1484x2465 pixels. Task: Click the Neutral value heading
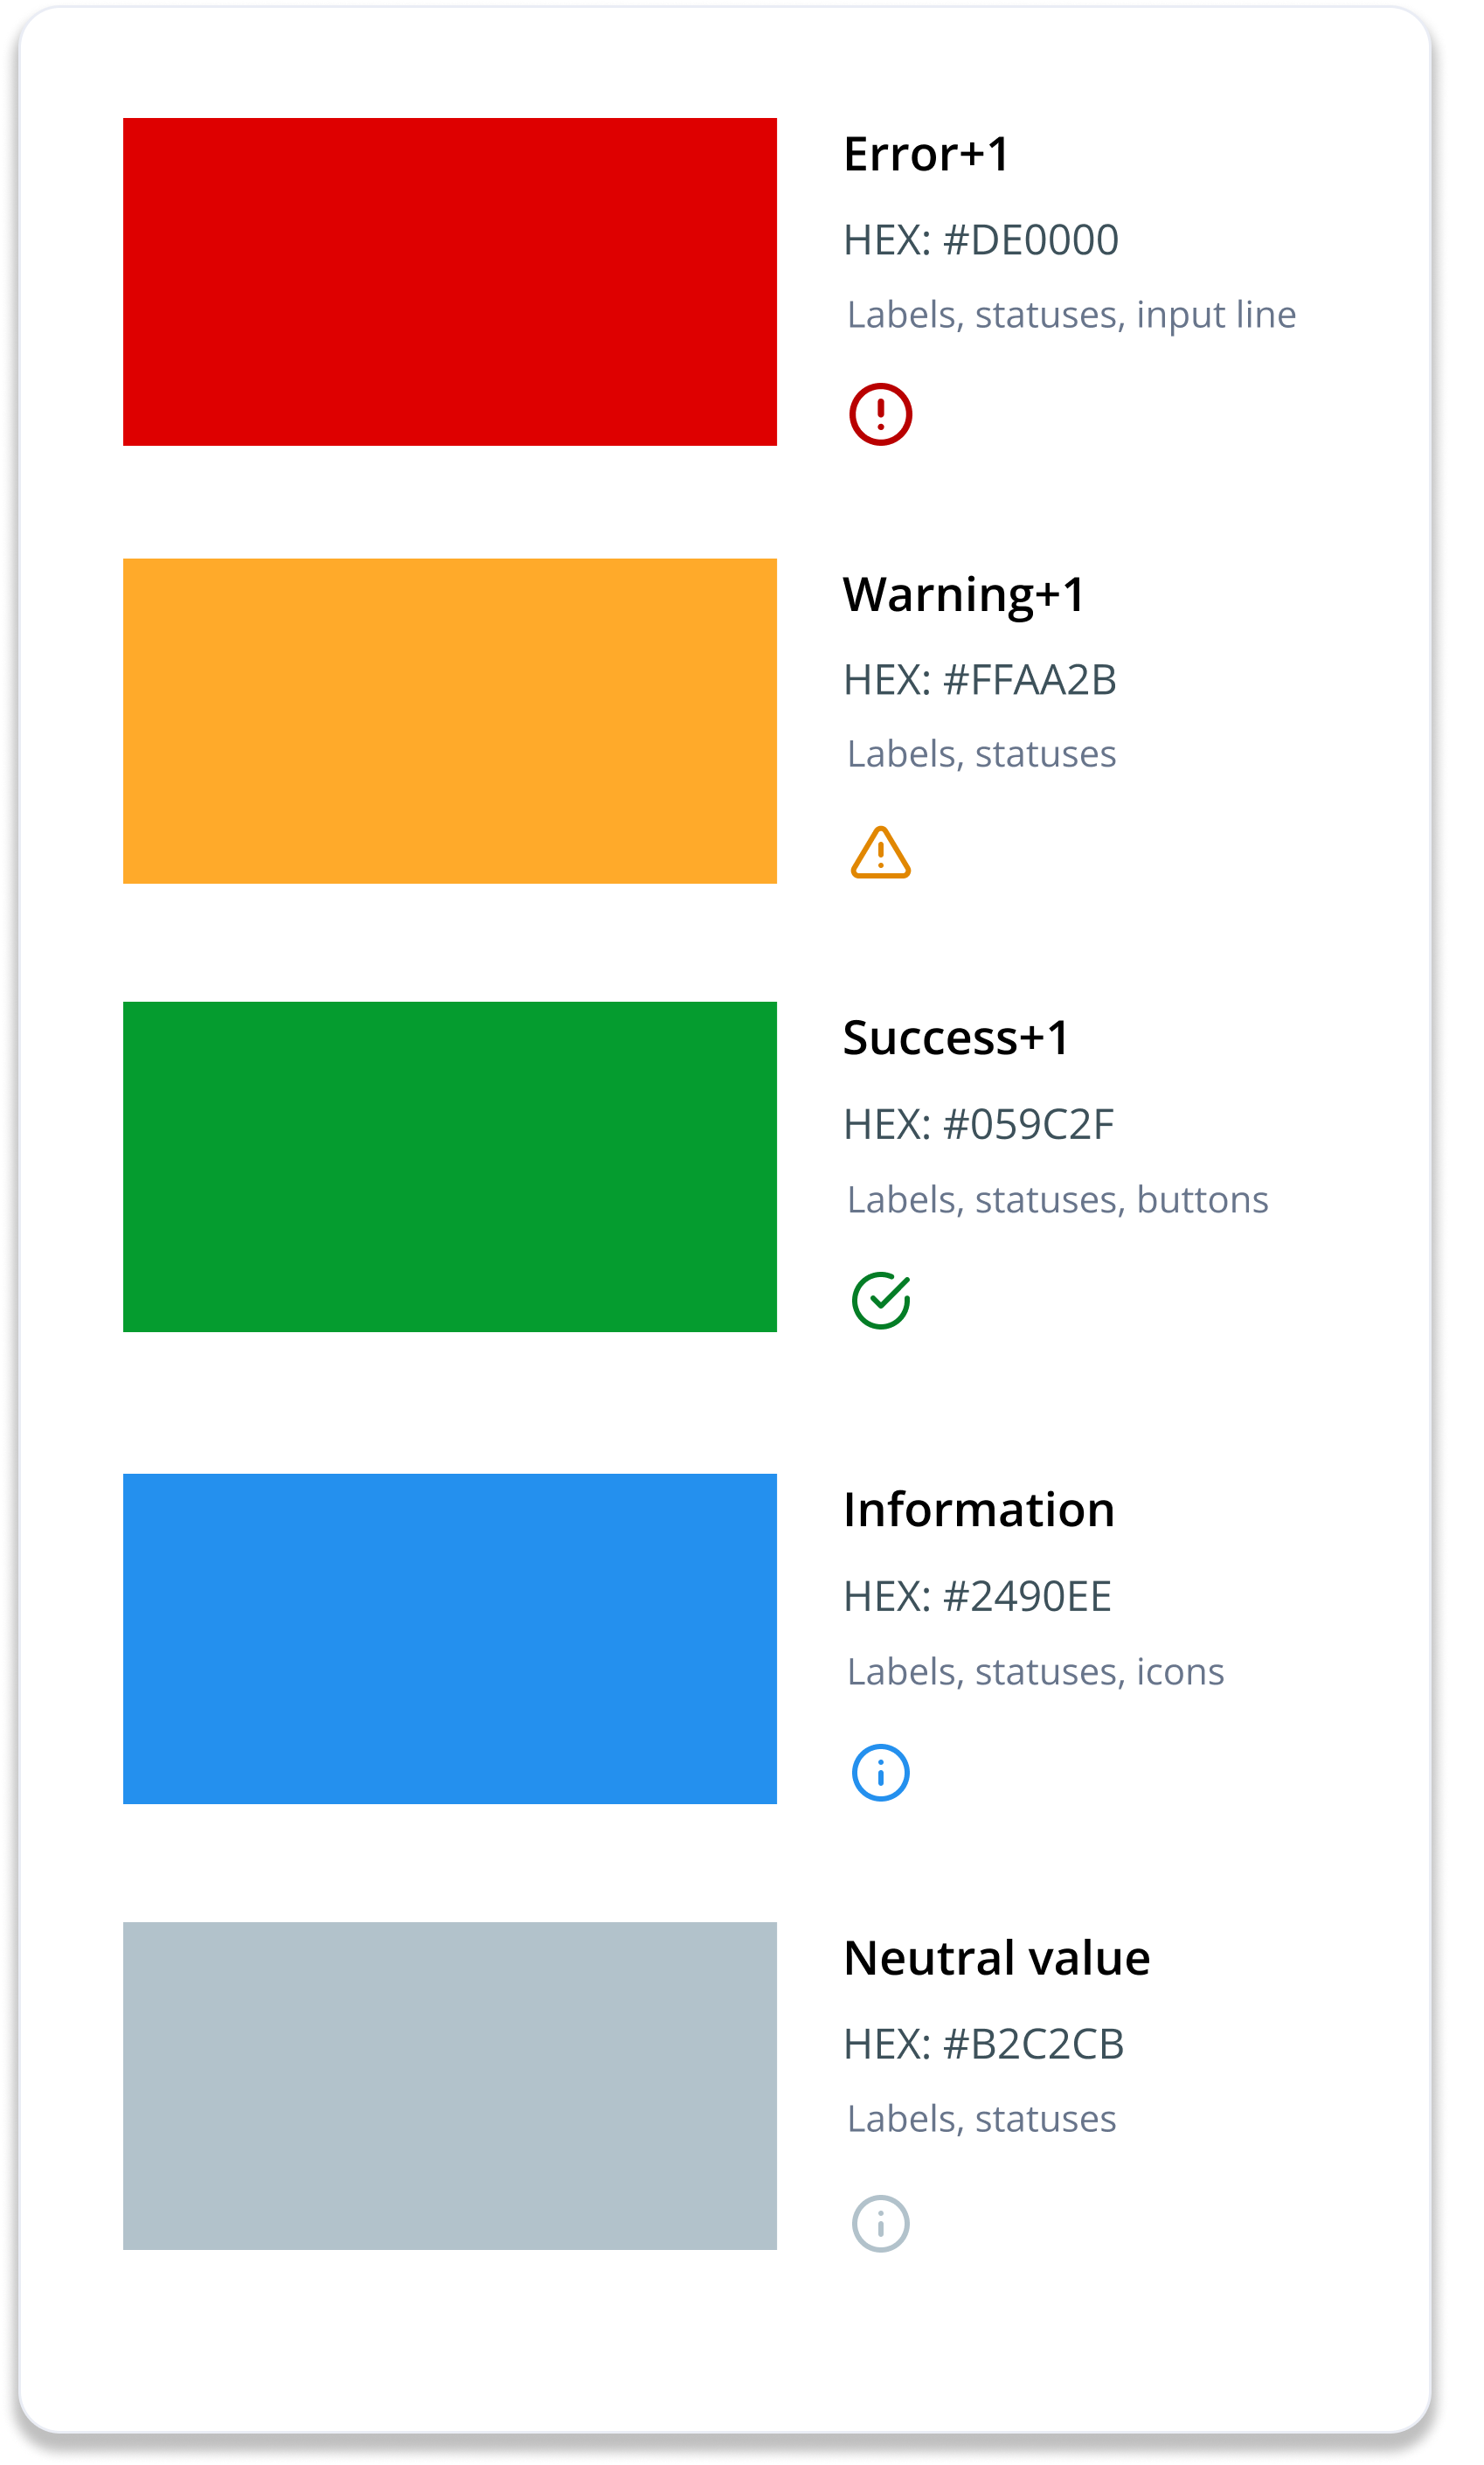tap(997, 1958)
